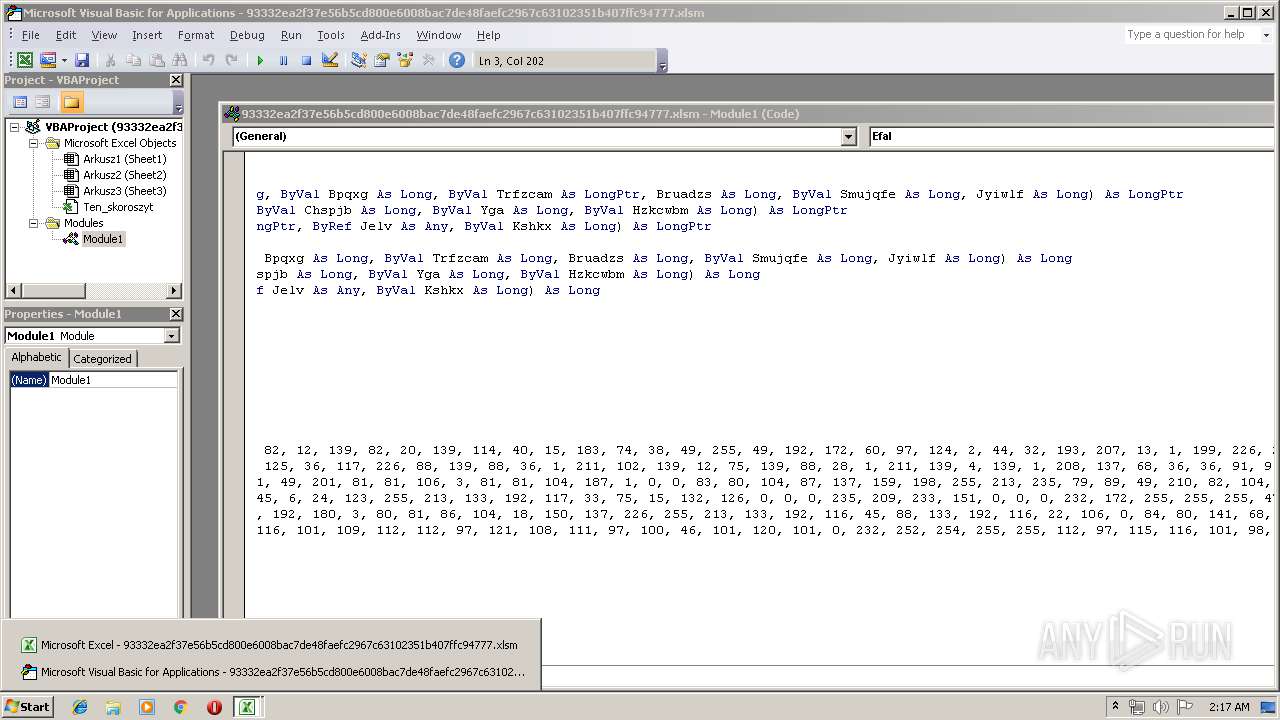Click View Code icon in Project panel
The width and height of the screenshot is (1280, 720).
click(20, 102)
